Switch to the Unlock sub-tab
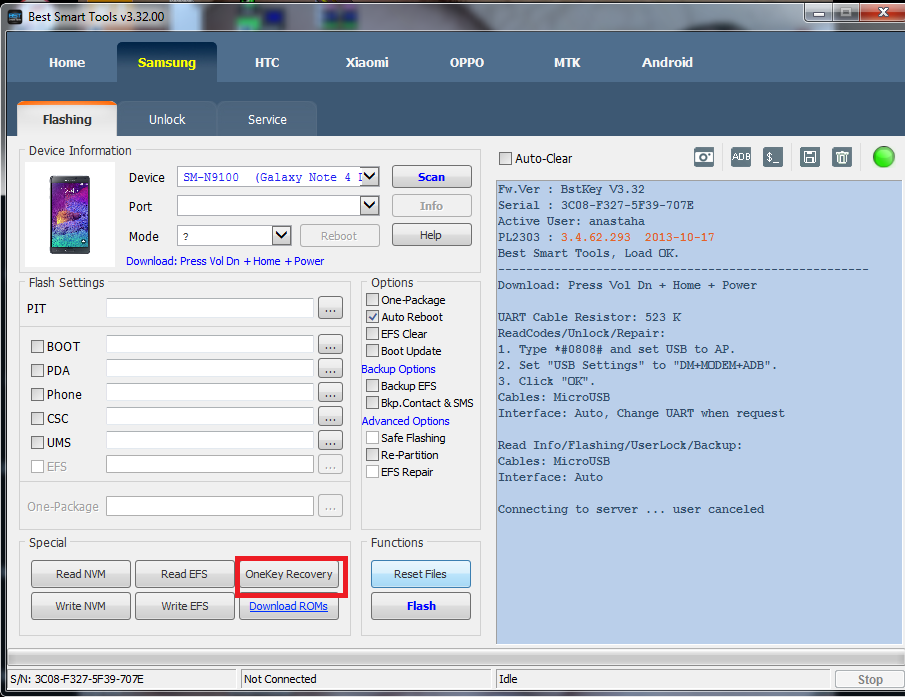The width and height of the screenshot is (905, 697). pyautogui.click(x=167, y=119)
